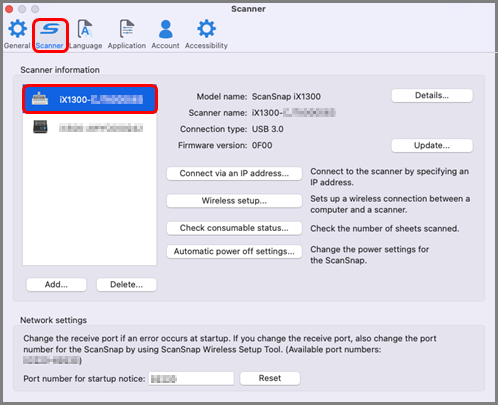
Task: Open Automatic power off settings...
Action: coord(234,252)
